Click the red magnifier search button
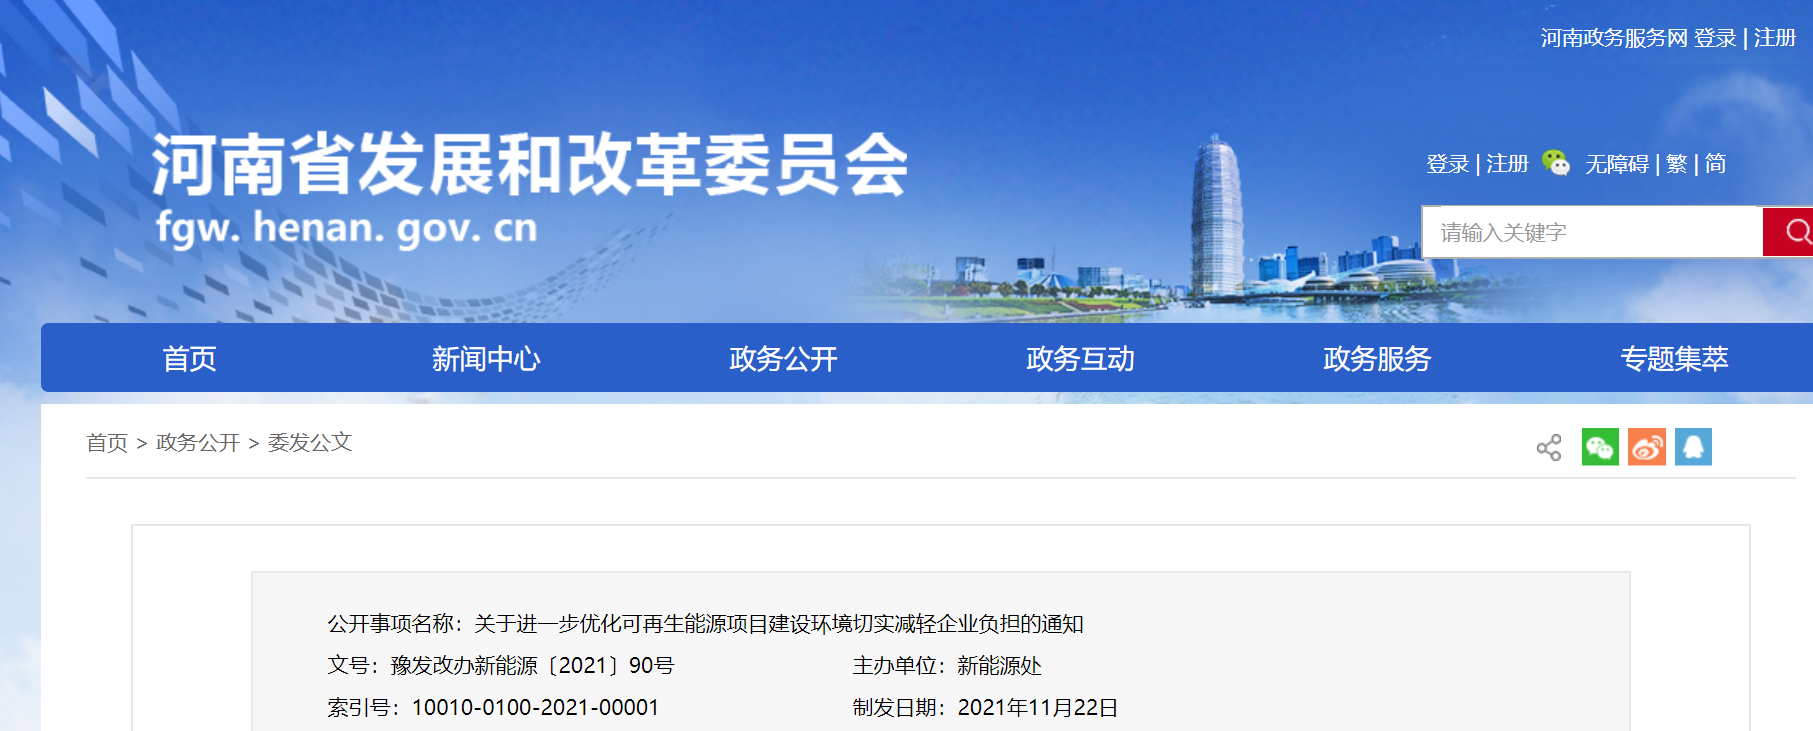The width and height of the screenshot is (1813, 731). (x=1793, y=232)
